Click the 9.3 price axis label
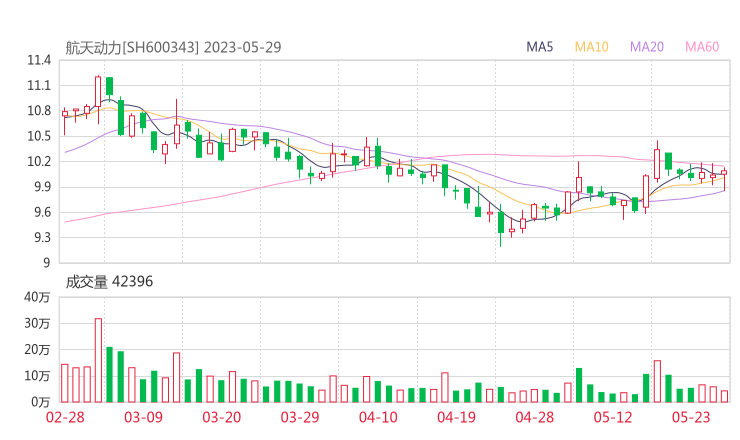Image resolution: width=740 pixels, height=440 pixels. (42, 237)
